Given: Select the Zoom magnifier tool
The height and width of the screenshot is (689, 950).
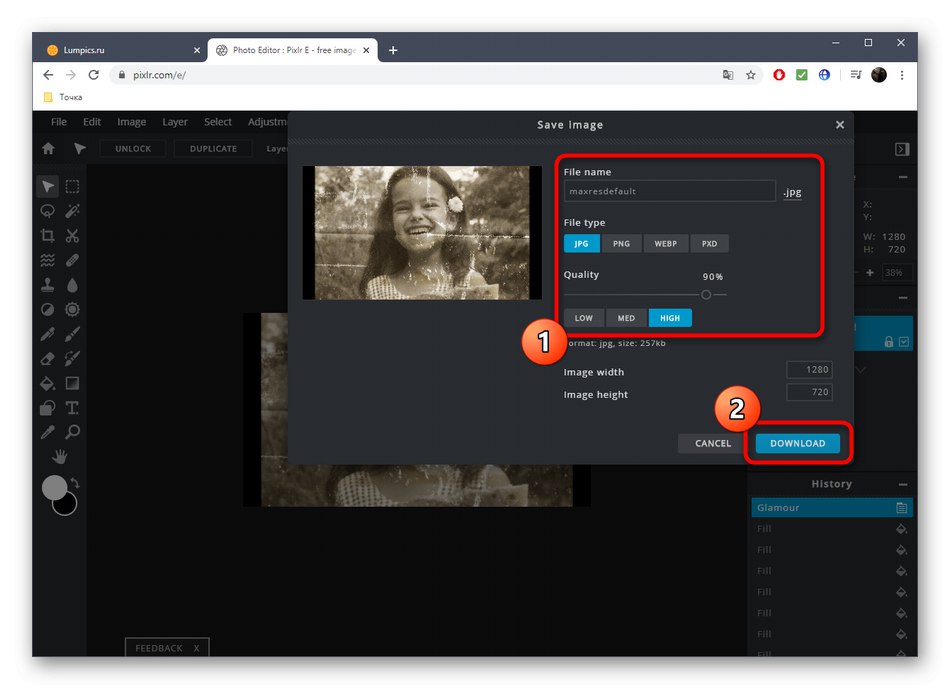Looking at the screenshot, I should (x=72, y=431).
